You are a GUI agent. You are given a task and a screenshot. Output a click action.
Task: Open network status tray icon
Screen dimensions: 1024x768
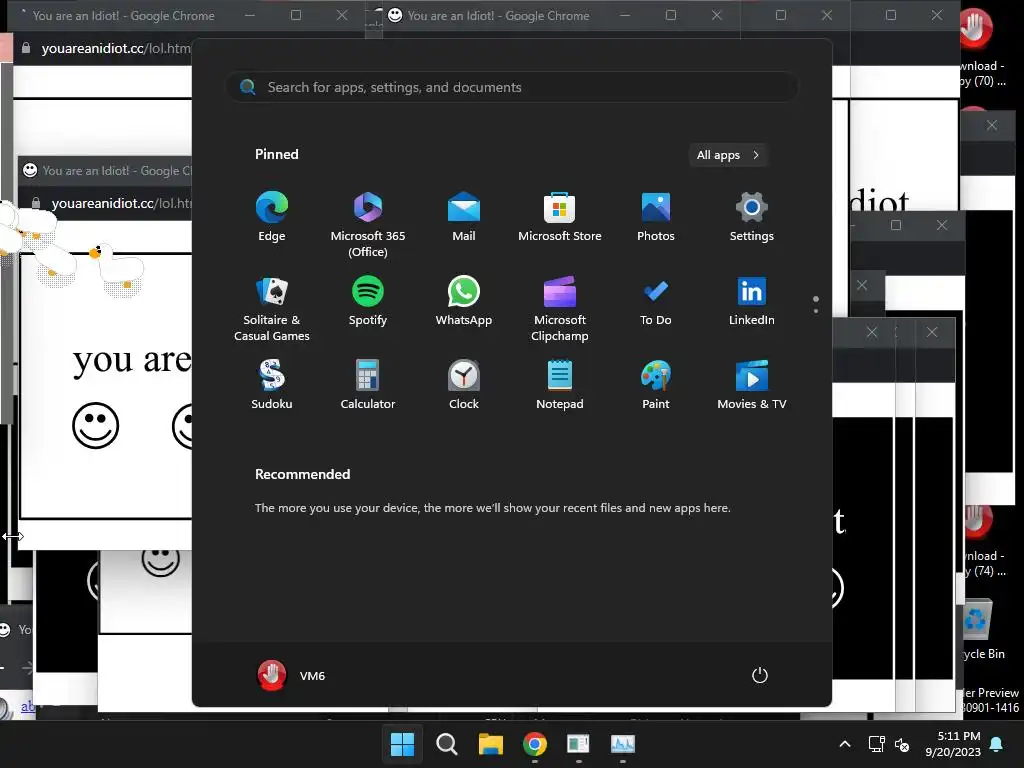click(x=876, y=744)
